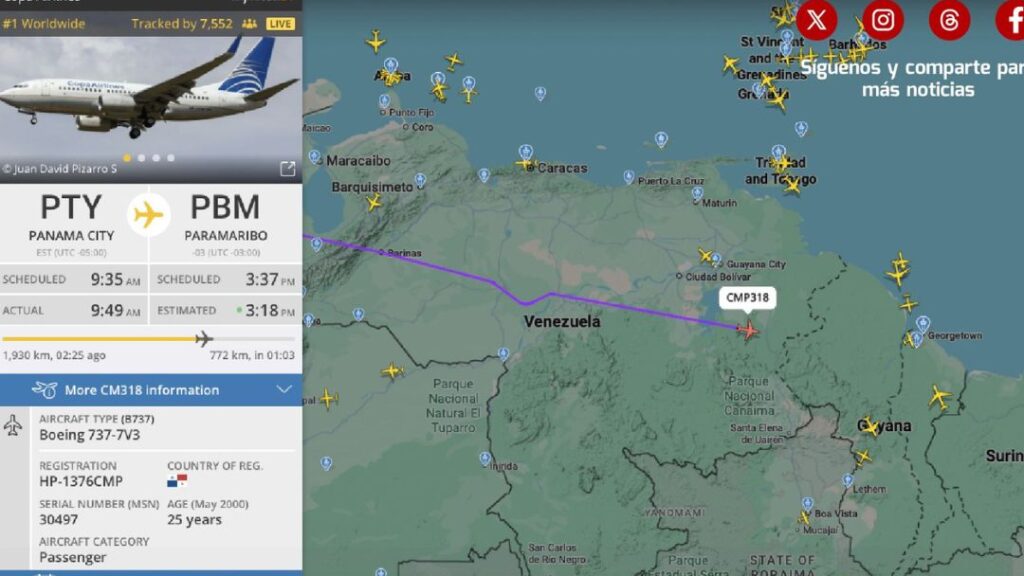Click the plane icon near Barquisimeto
Image resolution: width=1024 pixels, height=576 pixels.
click(374, 203)
